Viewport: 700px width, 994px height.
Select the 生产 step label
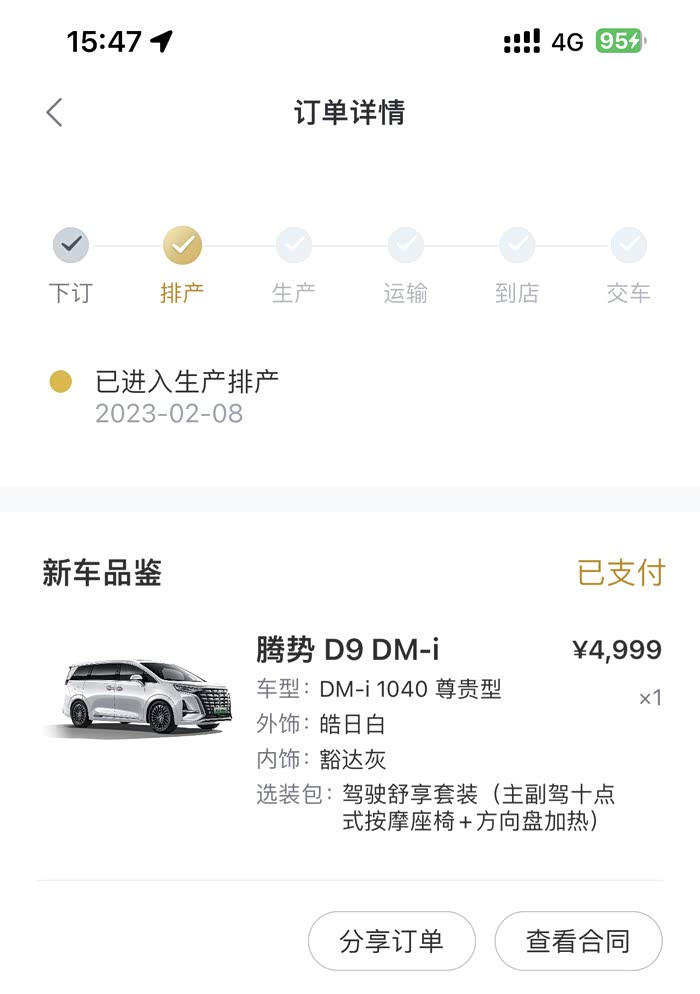294,293
